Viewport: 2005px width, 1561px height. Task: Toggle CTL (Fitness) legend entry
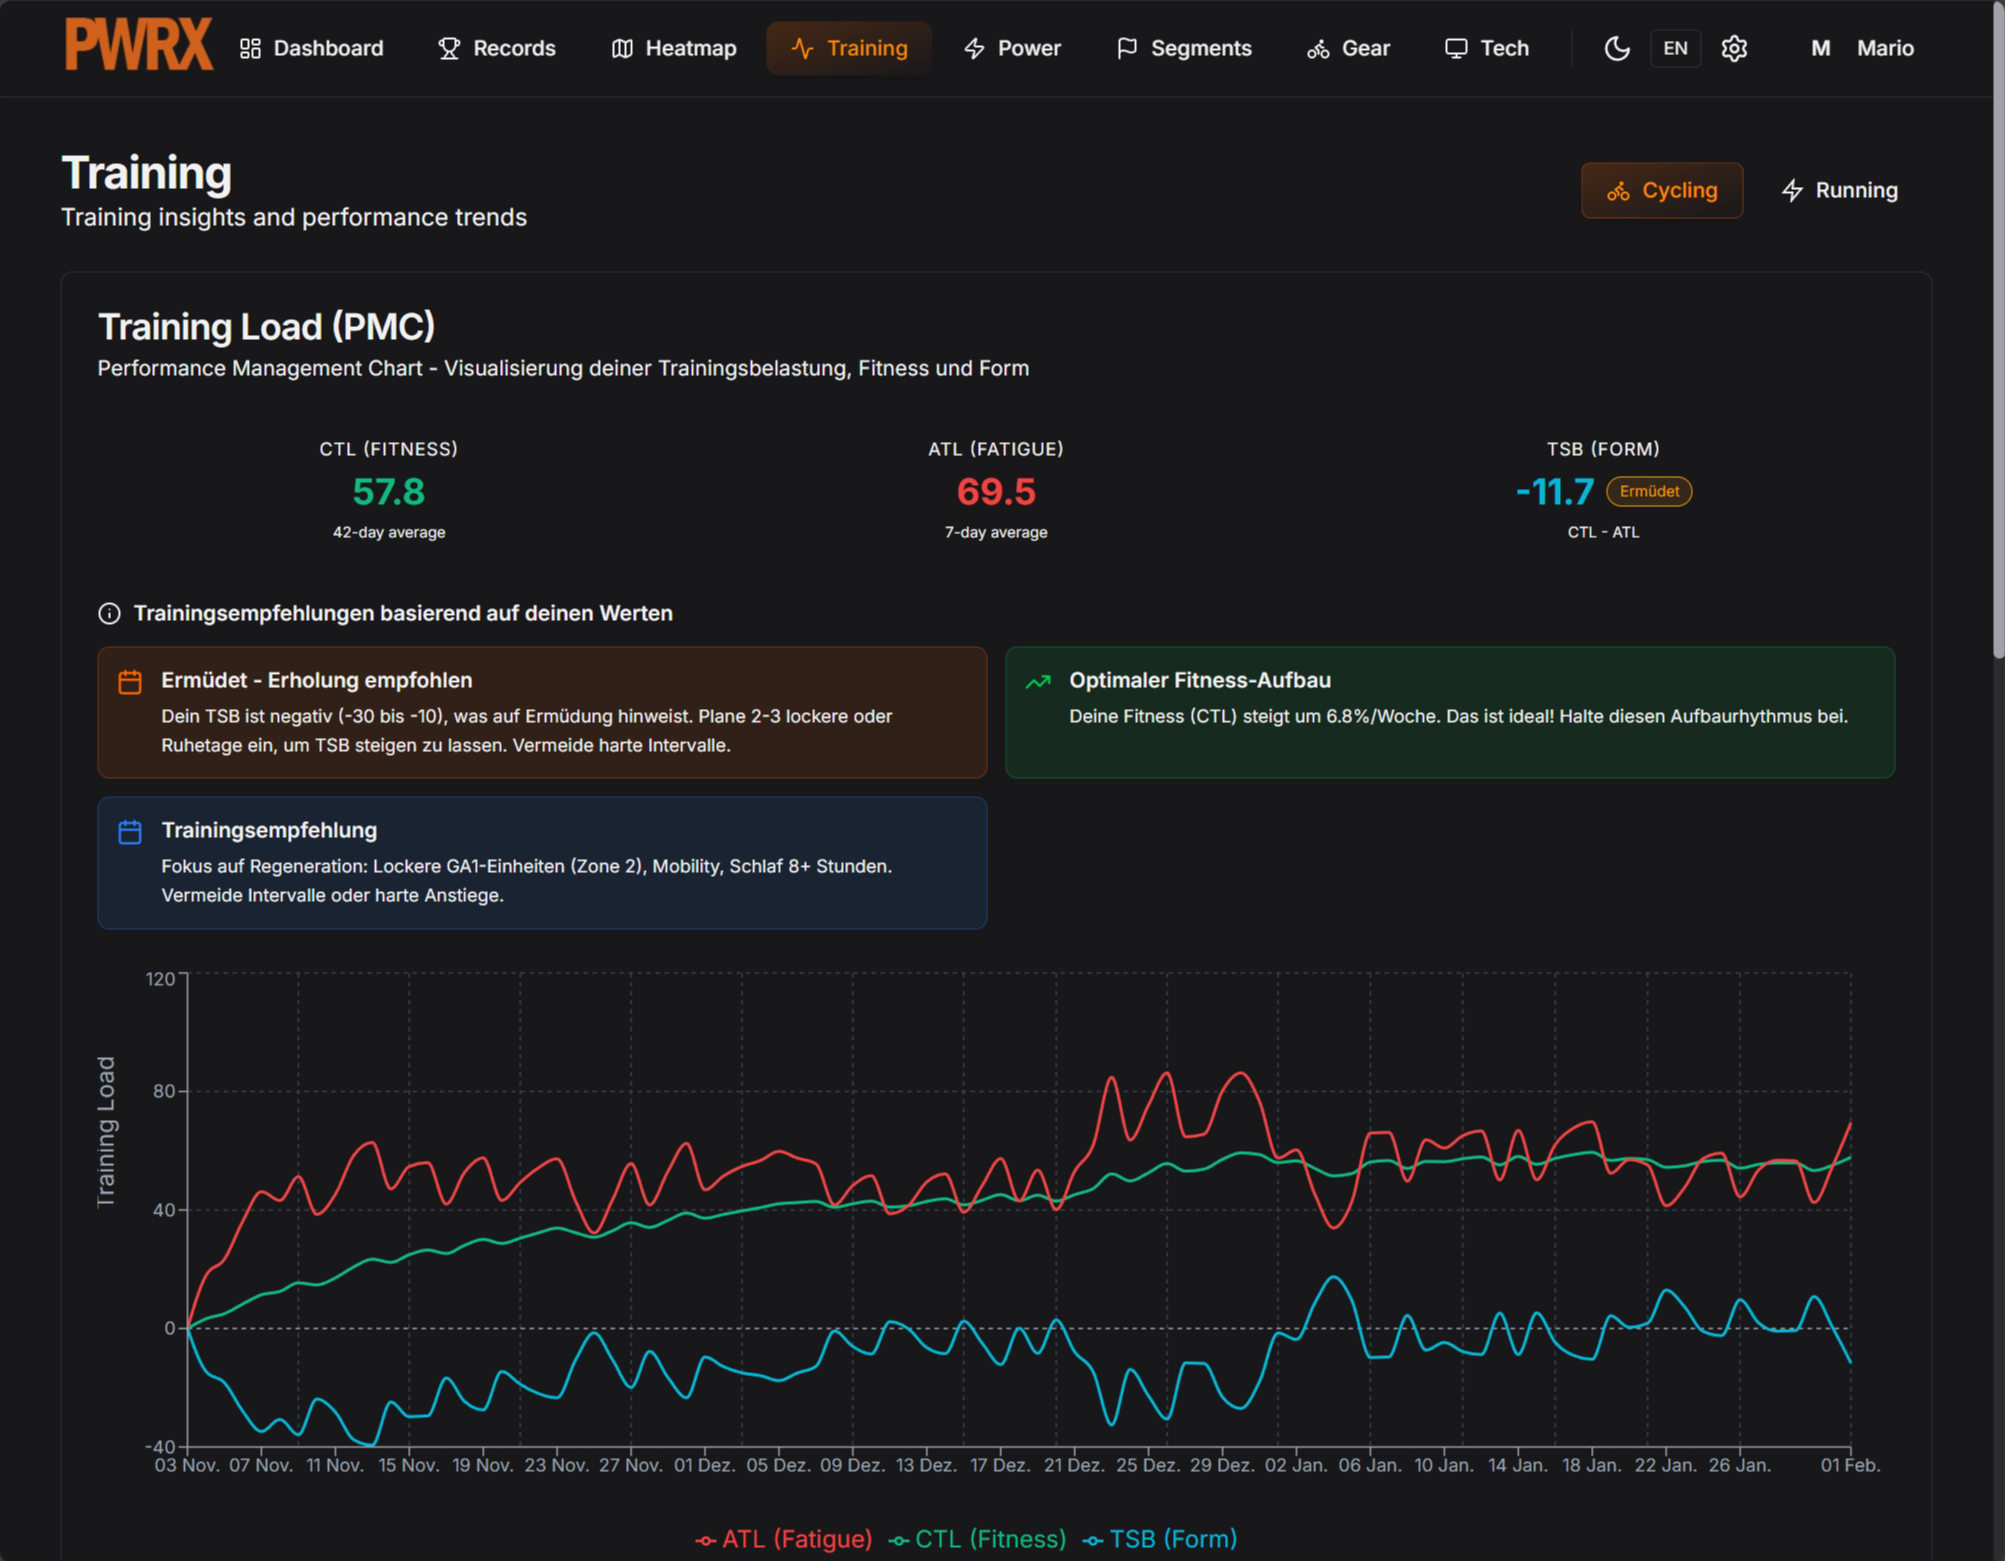pos(977,1539)
